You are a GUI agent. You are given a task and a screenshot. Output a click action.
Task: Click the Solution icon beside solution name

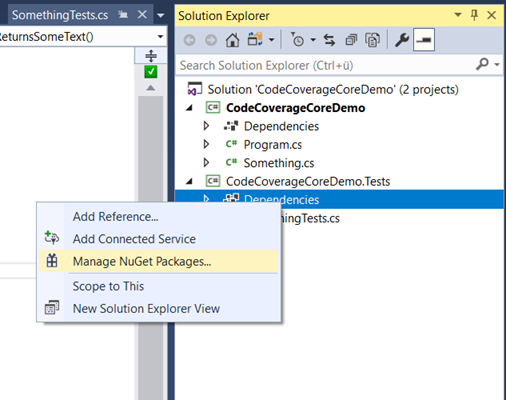[194, 89]
